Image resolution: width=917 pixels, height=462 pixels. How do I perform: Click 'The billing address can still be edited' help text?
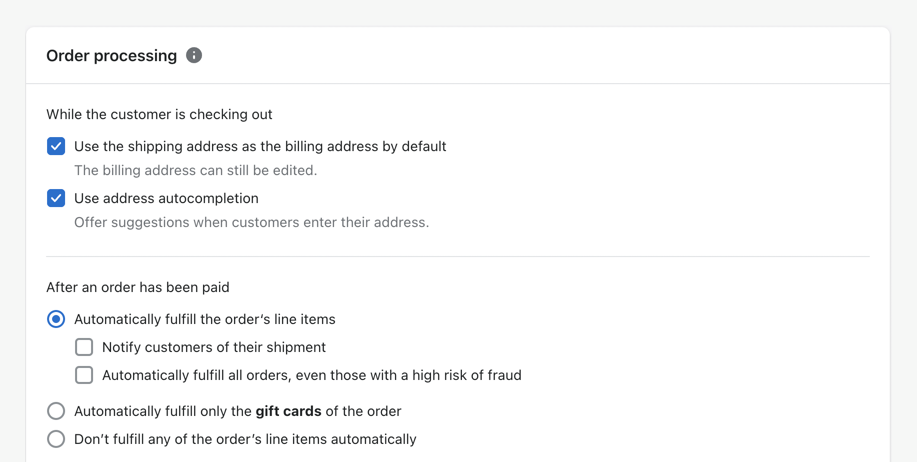(x=195, y=170)
